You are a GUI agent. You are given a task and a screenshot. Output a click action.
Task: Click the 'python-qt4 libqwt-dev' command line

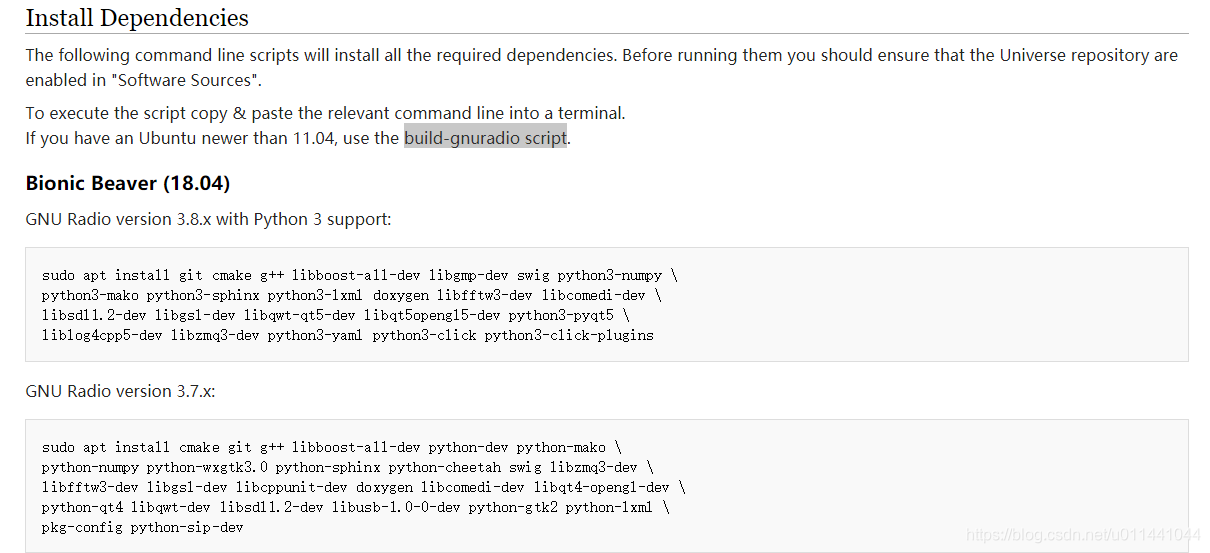click(355, 507)
